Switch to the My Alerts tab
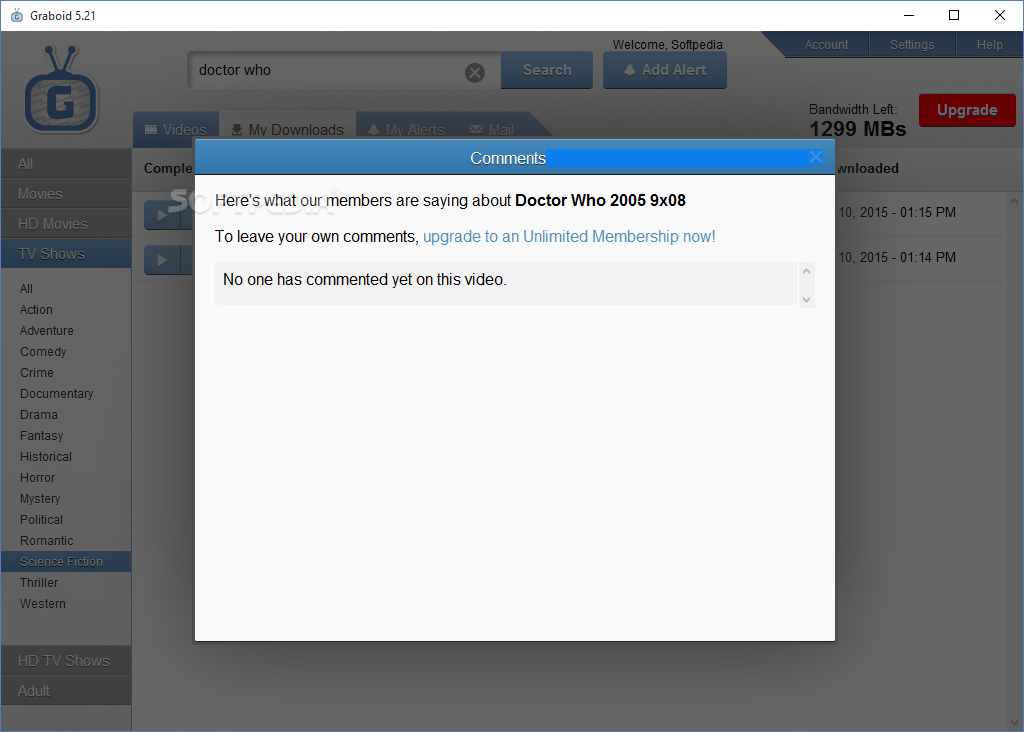Viewport: 1024px width, 732px height. point(406,129)
